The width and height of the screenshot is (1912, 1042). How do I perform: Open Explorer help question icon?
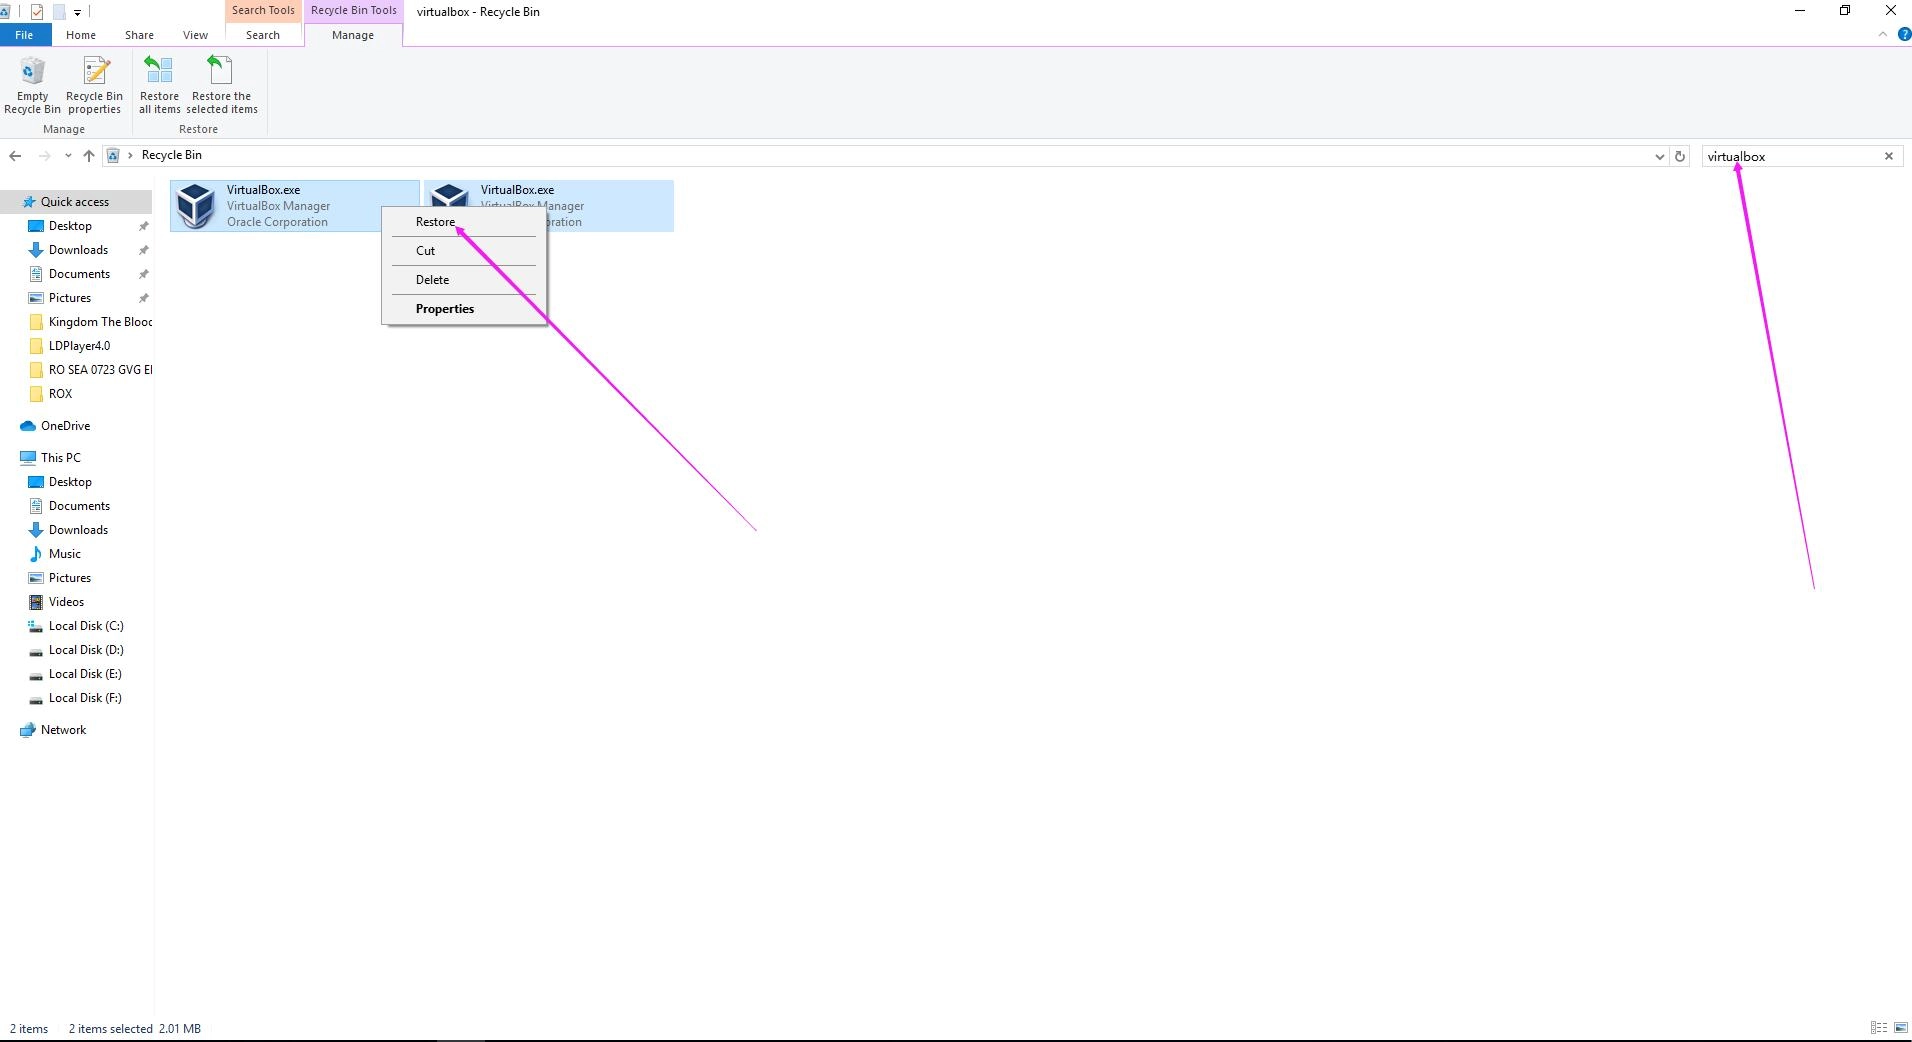(1904, 34)
